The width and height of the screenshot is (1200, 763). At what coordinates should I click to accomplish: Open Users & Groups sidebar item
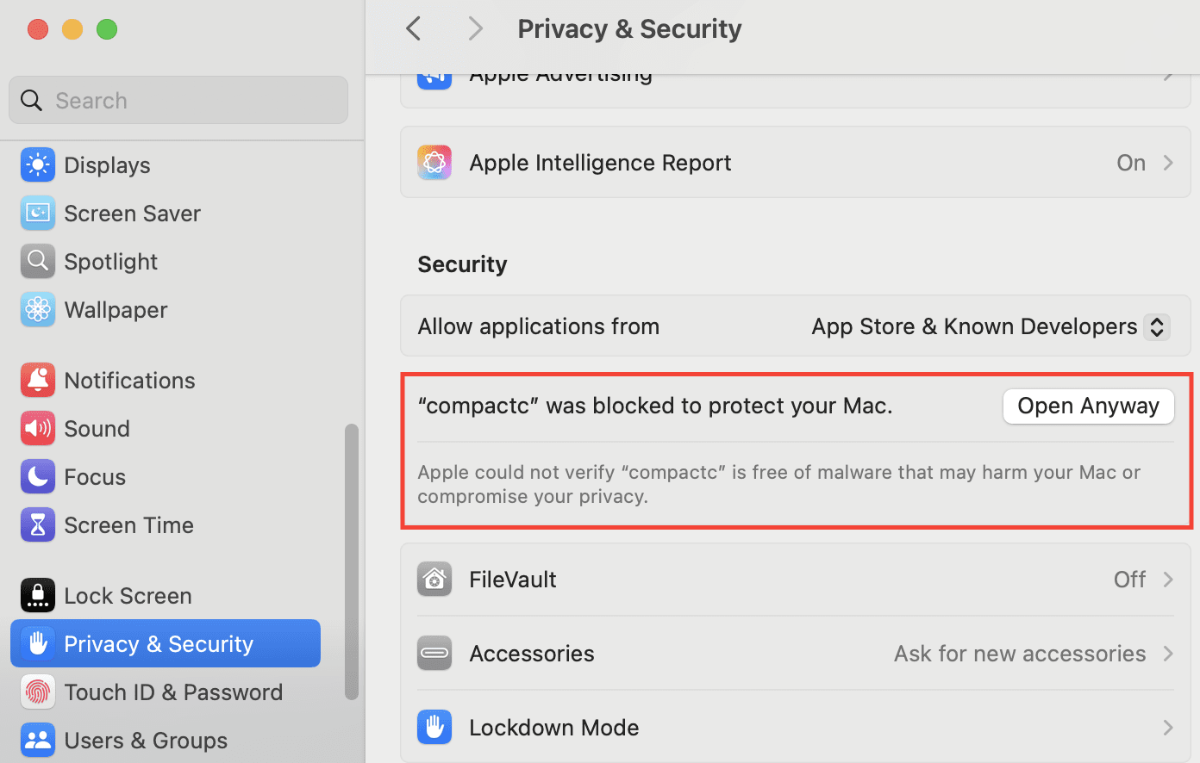(x=145, y=741)
